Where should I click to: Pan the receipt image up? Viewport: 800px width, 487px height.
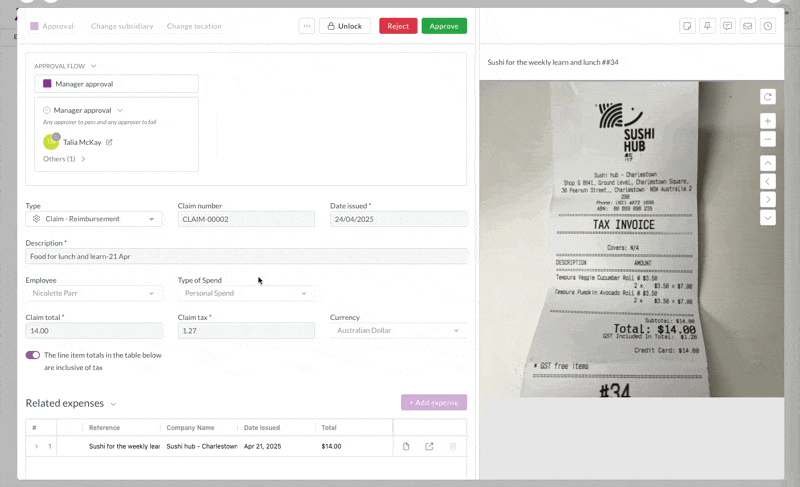coord(768,163)
